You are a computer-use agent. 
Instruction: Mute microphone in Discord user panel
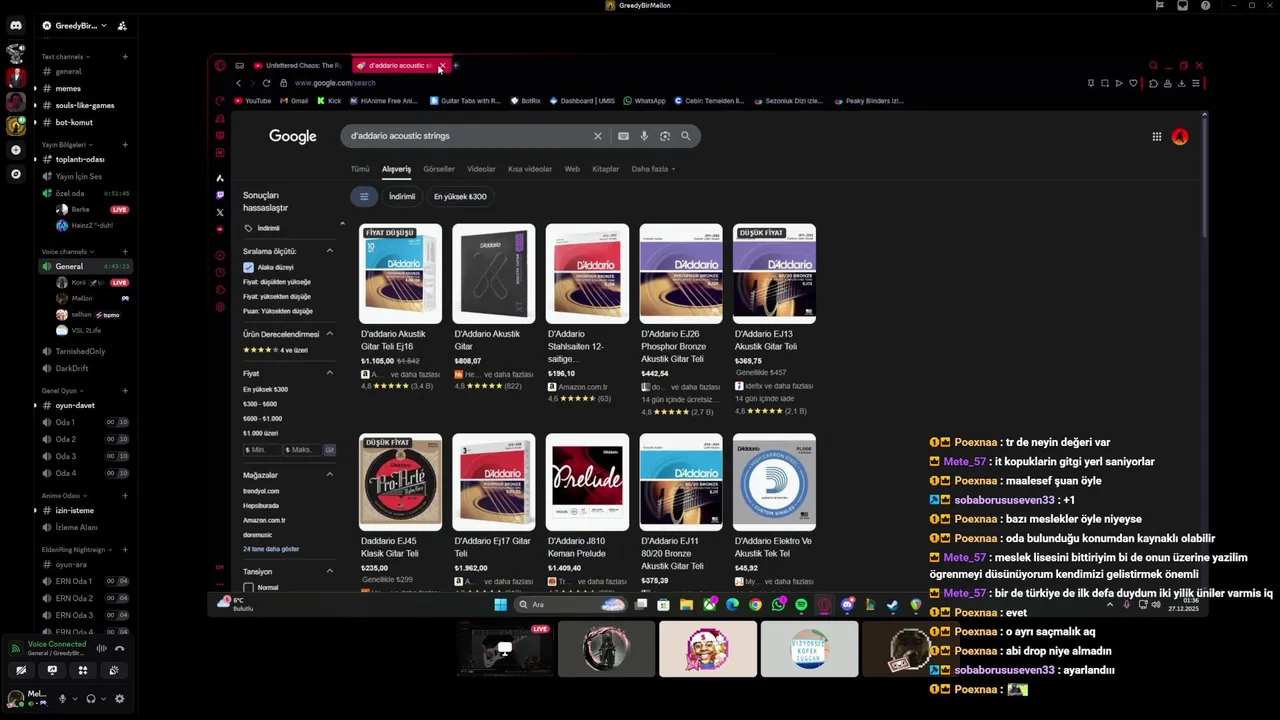(x=62, y=699)
